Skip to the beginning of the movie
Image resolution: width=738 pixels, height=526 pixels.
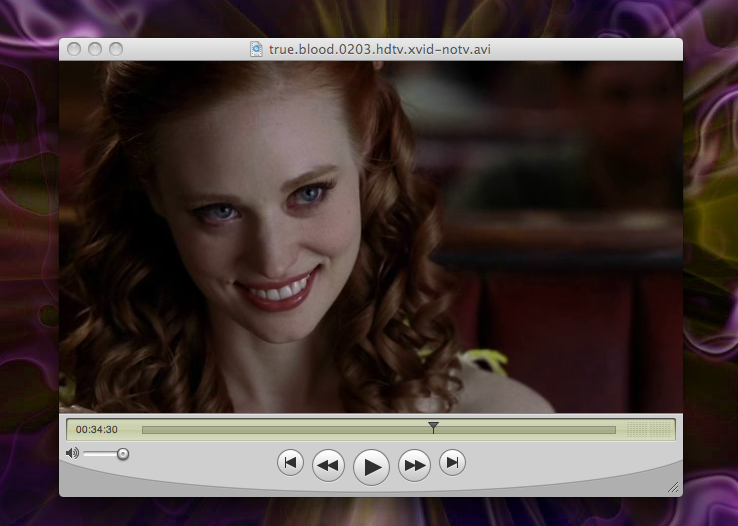pyautogui.click(x=290, y=462)
